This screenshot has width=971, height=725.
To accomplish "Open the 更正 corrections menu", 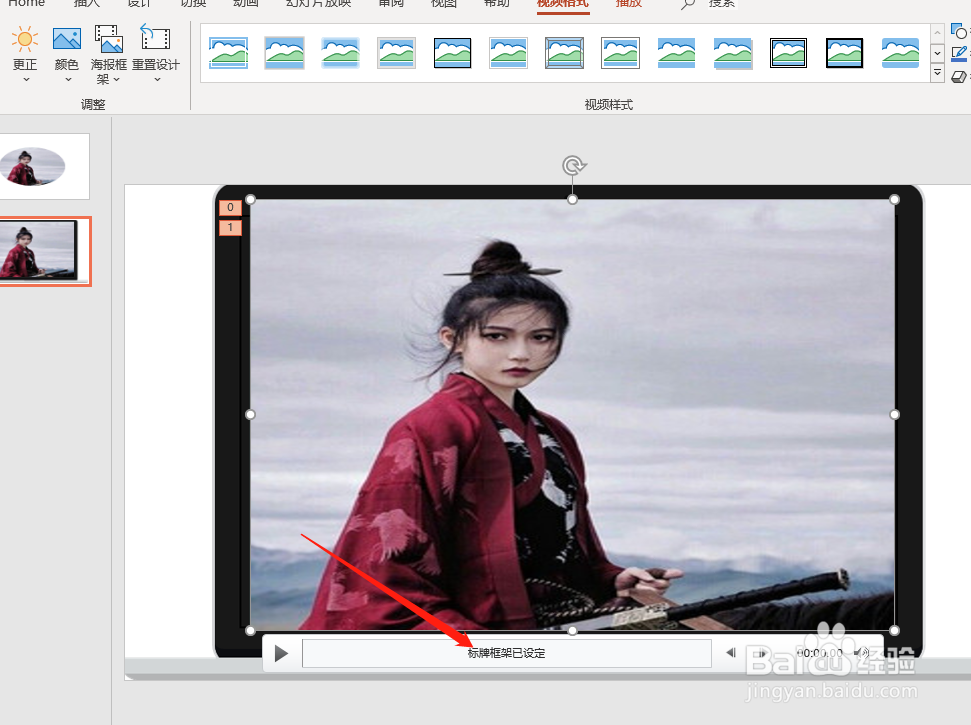I will click(25, 53).
